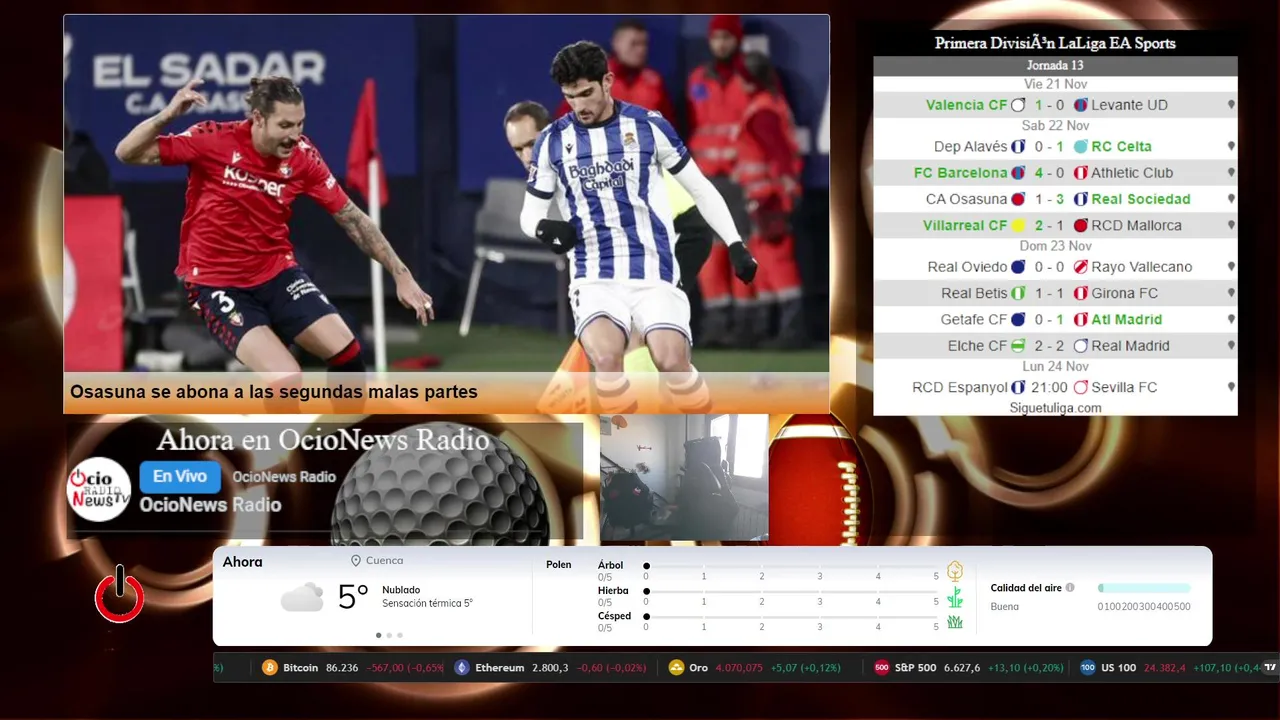Click the Athletic Club crest
This screenshot has height=720, width=1280.
1081,173
